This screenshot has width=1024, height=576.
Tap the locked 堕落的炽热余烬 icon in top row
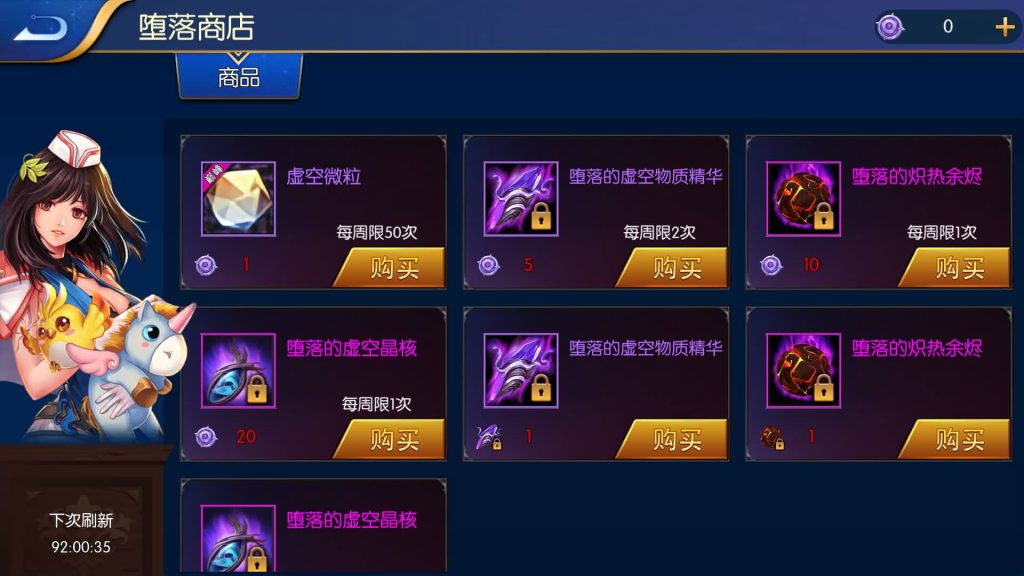point(803,199)
